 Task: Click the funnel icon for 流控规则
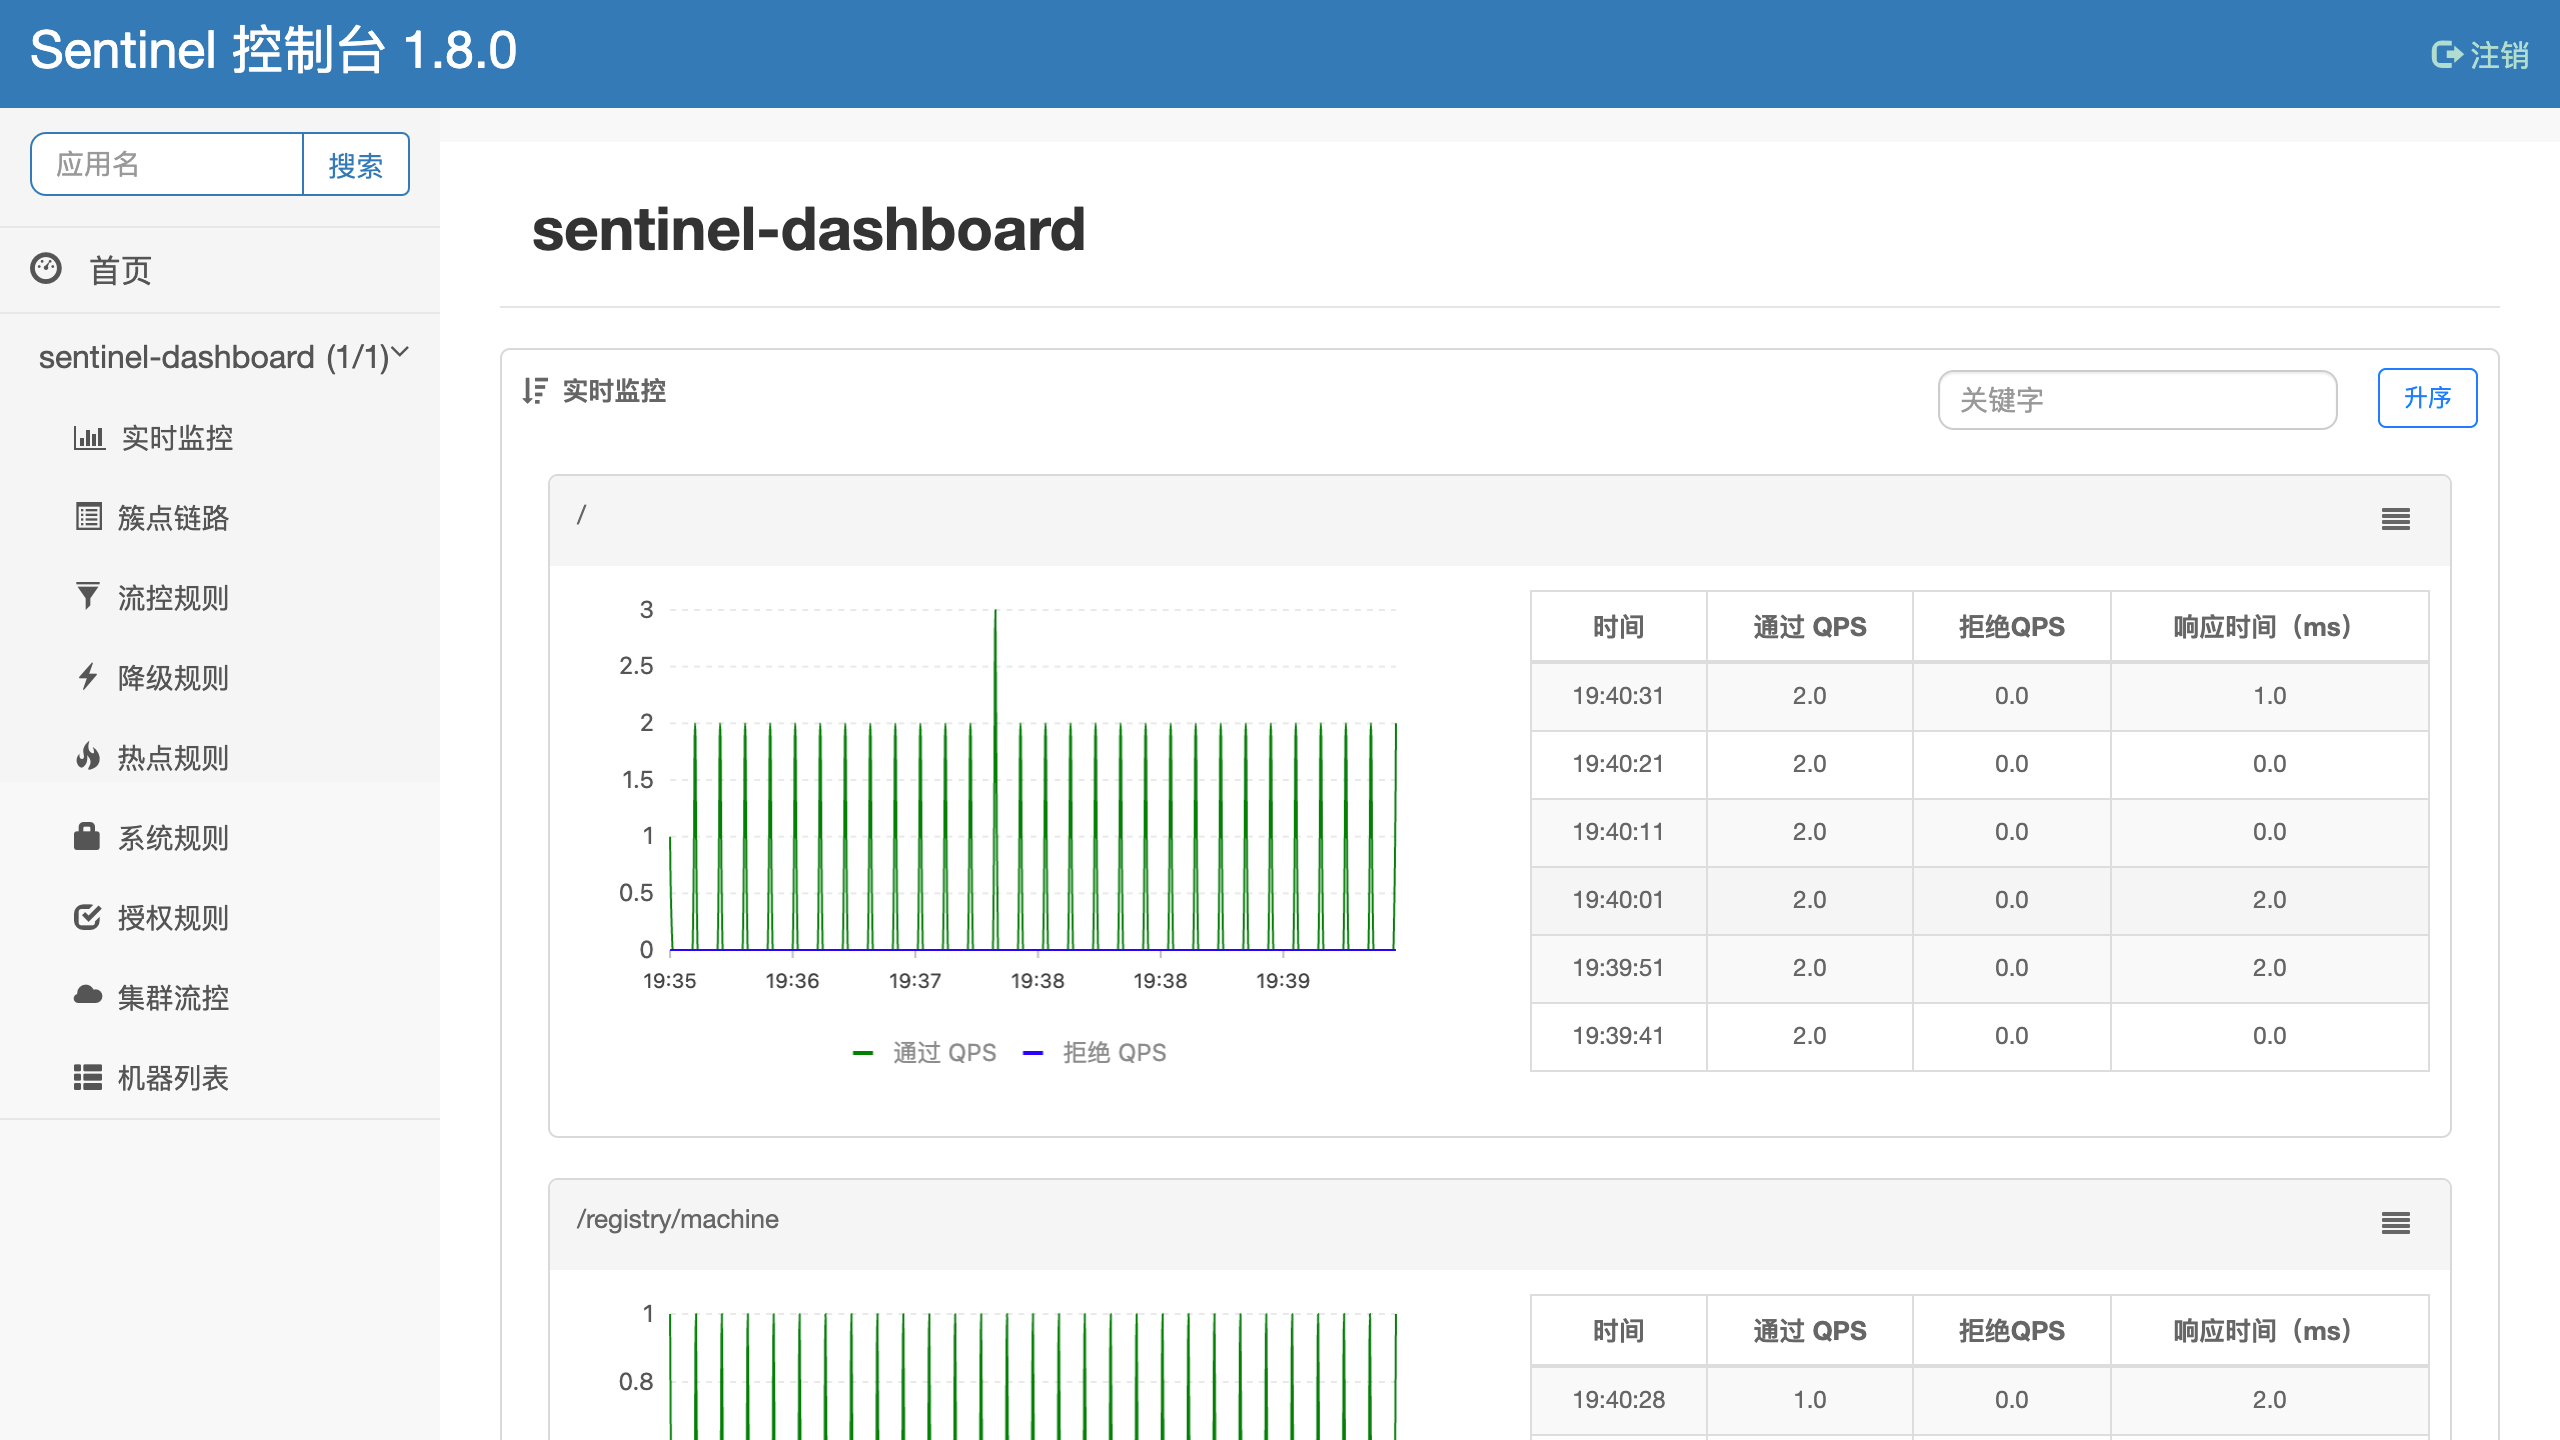(88, 596)
